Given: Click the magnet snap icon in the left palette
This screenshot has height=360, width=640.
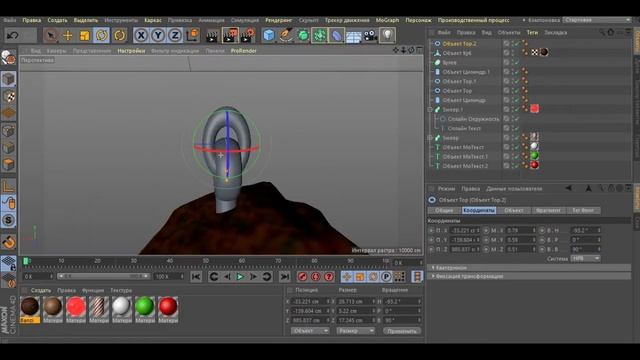Looking at the screenshot, I should [x=9, y=242].
